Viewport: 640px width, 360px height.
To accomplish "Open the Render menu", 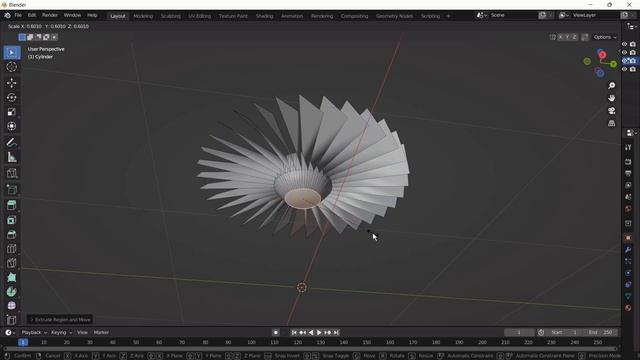I will coord(50,15).
